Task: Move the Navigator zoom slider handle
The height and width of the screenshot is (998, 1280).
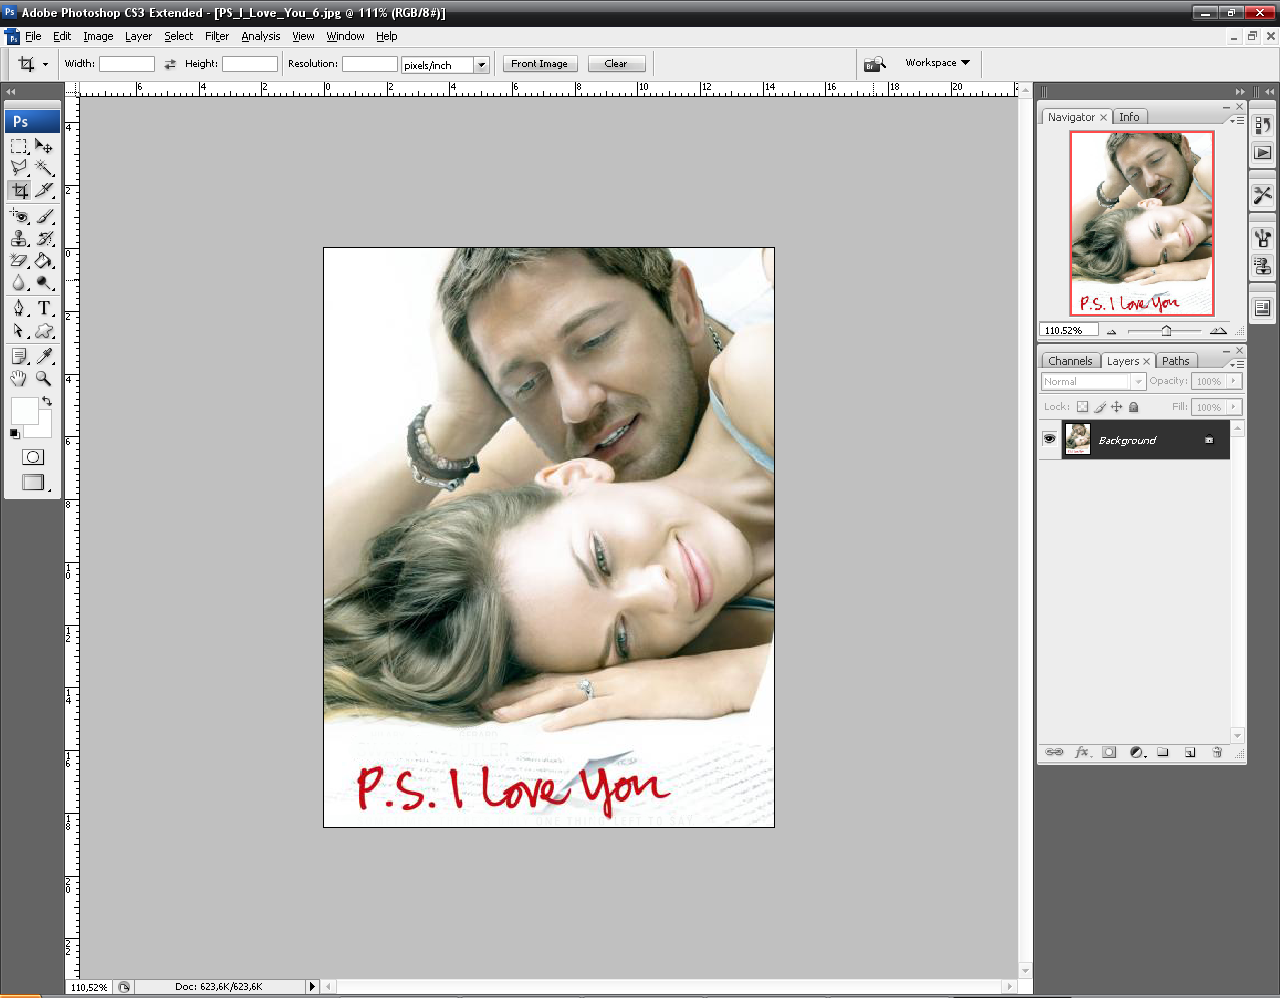Action: 1166,330
